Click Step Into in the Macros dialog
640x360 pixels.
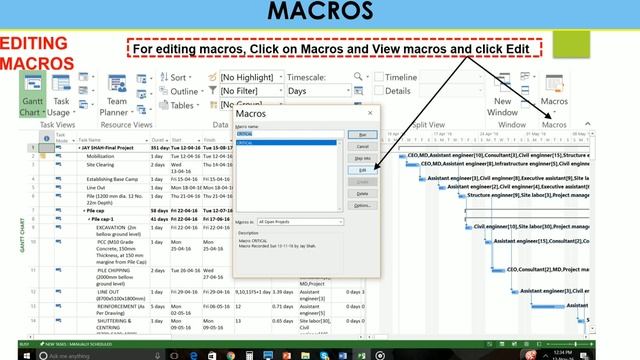tap(362, 158)
